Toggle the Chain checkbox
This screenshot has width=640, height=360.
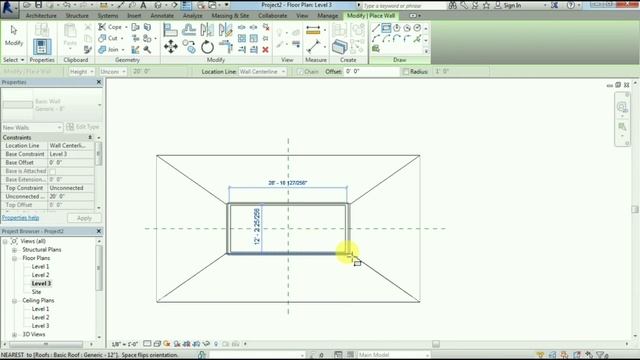pos(300,71)
